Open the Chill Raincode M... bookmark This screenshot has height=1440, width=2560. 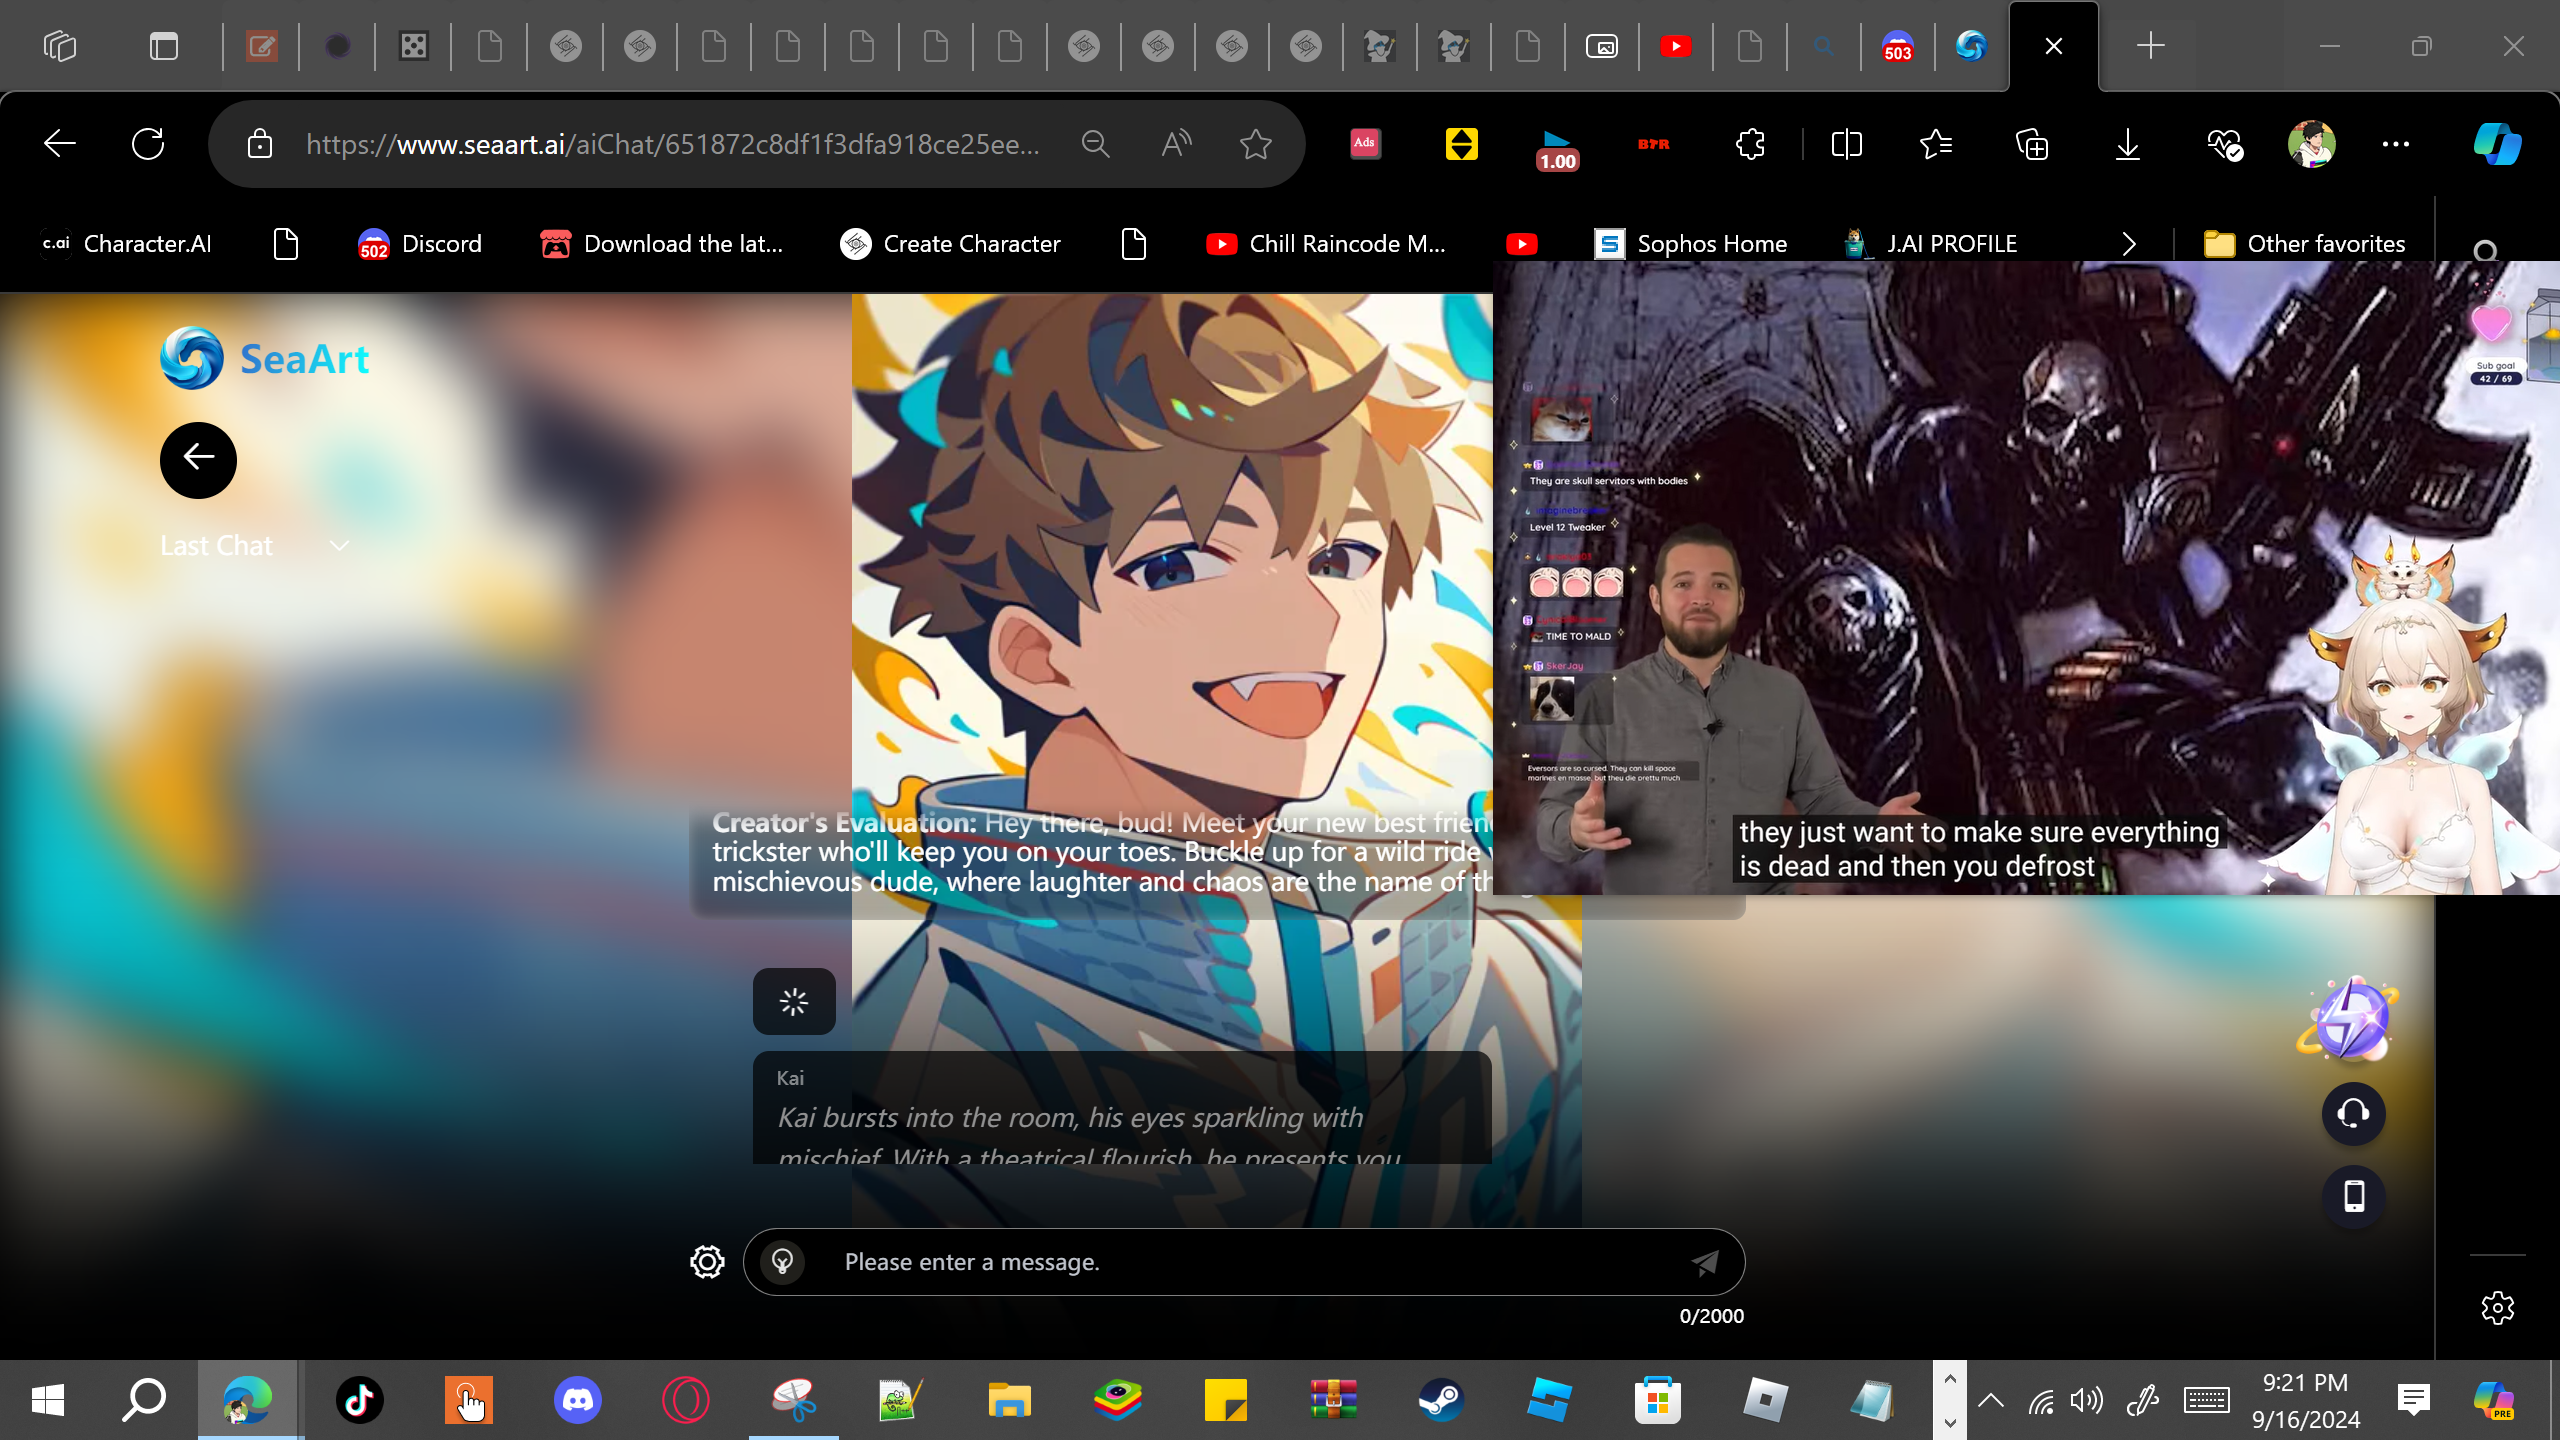coord(1327,244)
